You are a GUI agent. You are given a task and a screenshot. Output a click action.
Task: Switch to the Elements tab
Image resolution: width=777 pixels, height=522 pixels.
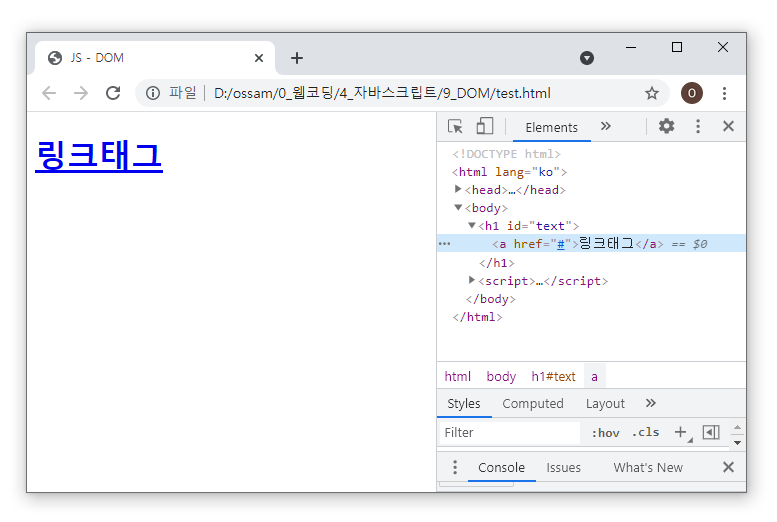(552, 127)
